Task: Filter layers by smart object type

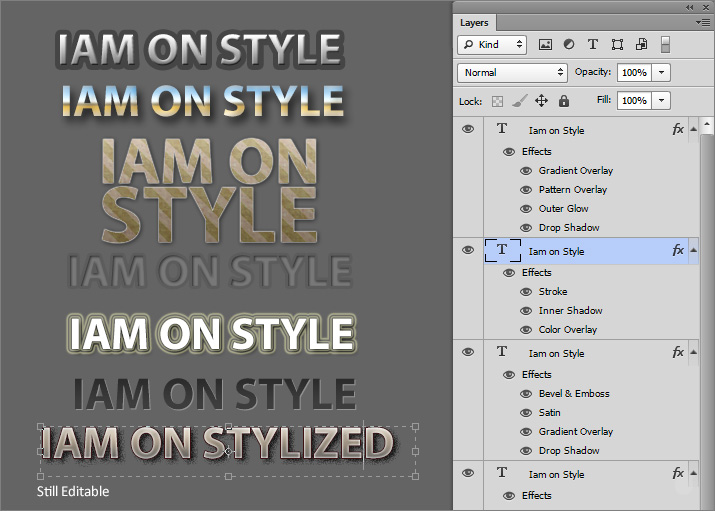Action: pos(641,45)
